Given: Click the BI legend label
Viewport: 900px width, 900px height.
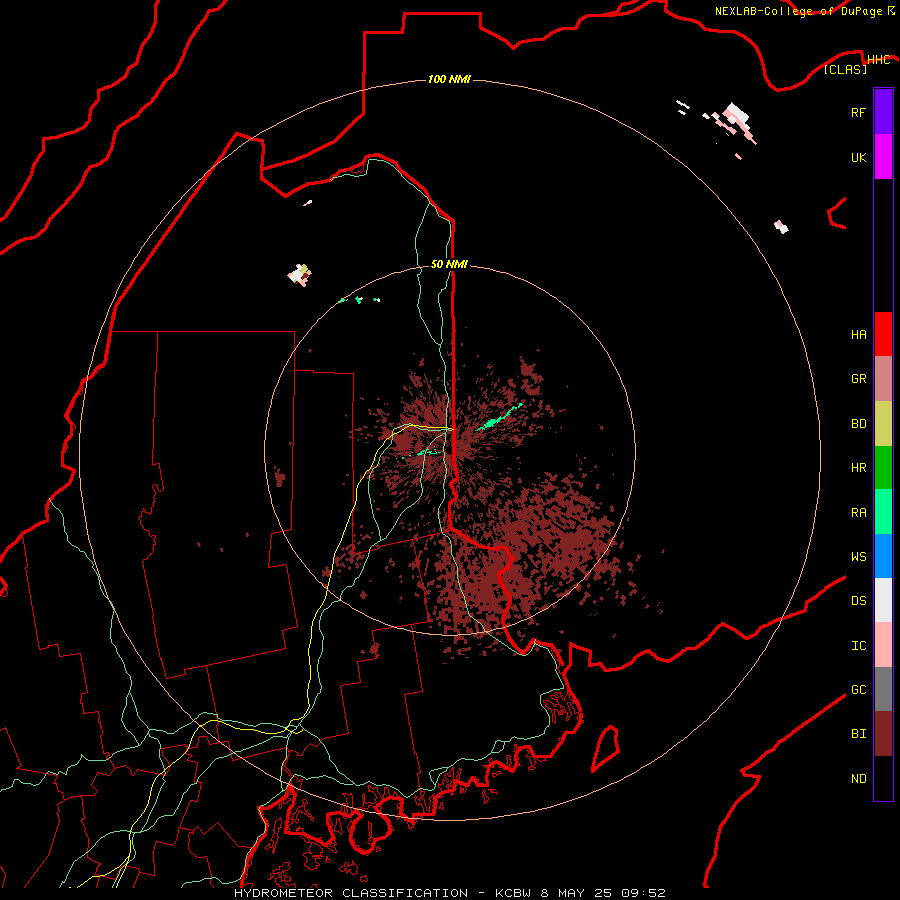Looking at the screenshot, I should click(x=858, y=734).
